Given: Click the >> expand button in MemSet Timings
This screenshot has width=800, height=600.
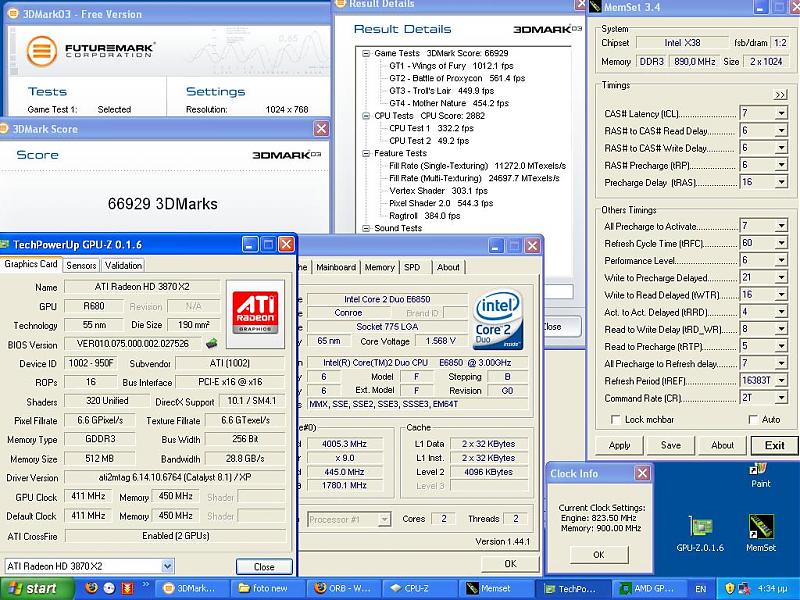Looking at the screenshot, I should [x=780, y=95].
